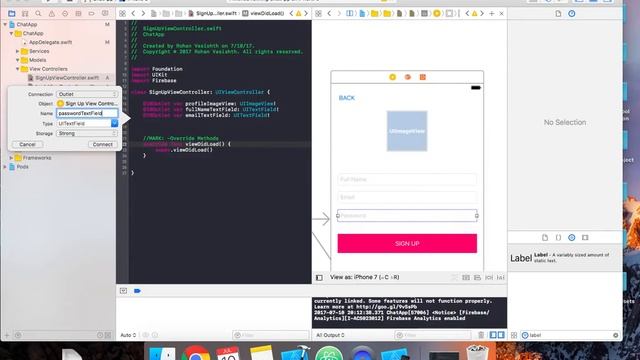Click the pink SIGN UP button on canvas
Image resolution: width=640 pixels, height=360 pixels.
tap(407, 243)
